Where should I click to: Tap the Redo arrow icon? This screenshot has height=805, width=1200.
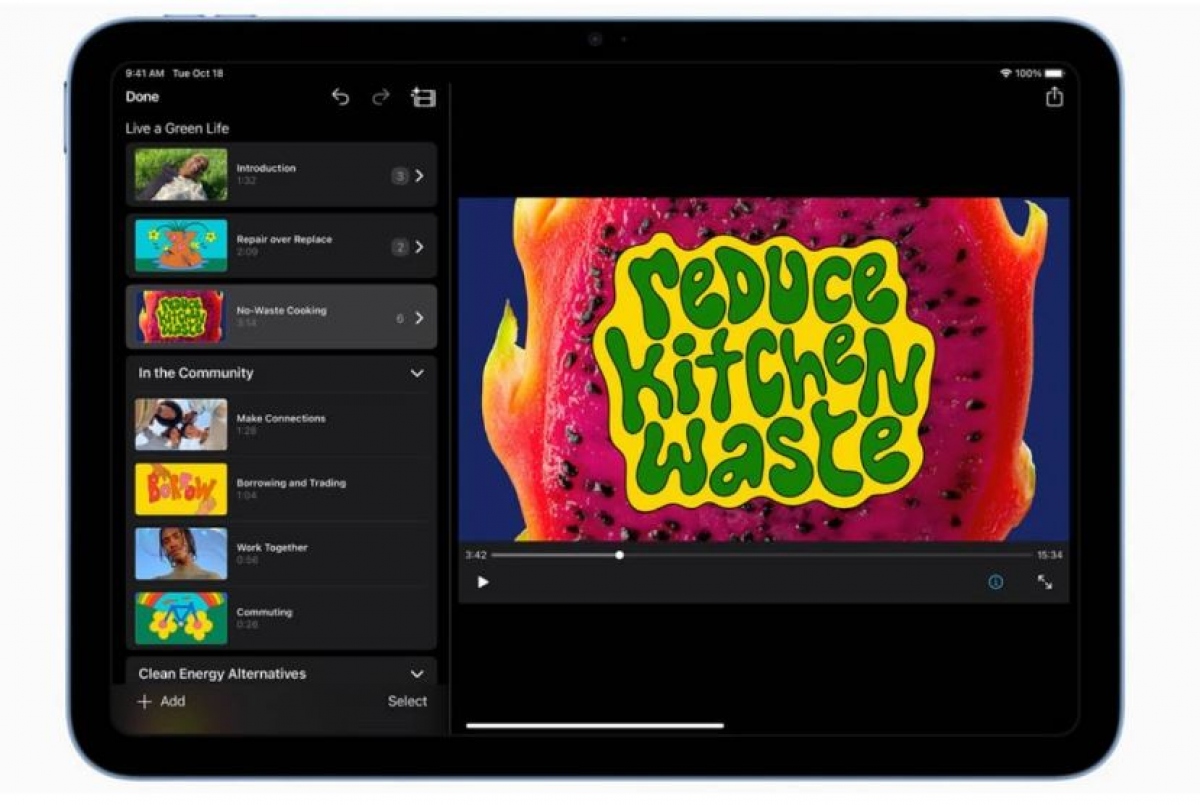pyautogui.click(x=381, y=97)
